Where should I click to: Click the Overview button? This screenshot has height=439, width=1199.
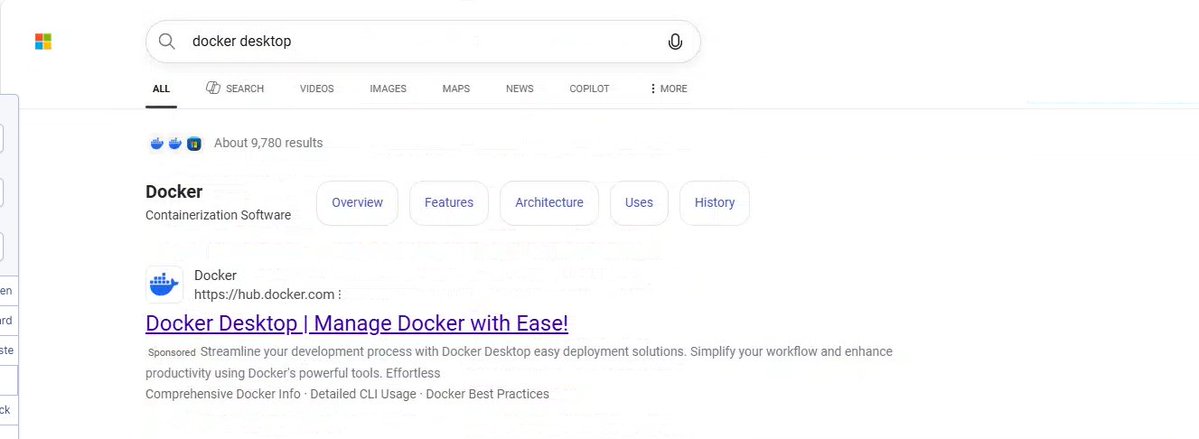[x=357, y=203]
